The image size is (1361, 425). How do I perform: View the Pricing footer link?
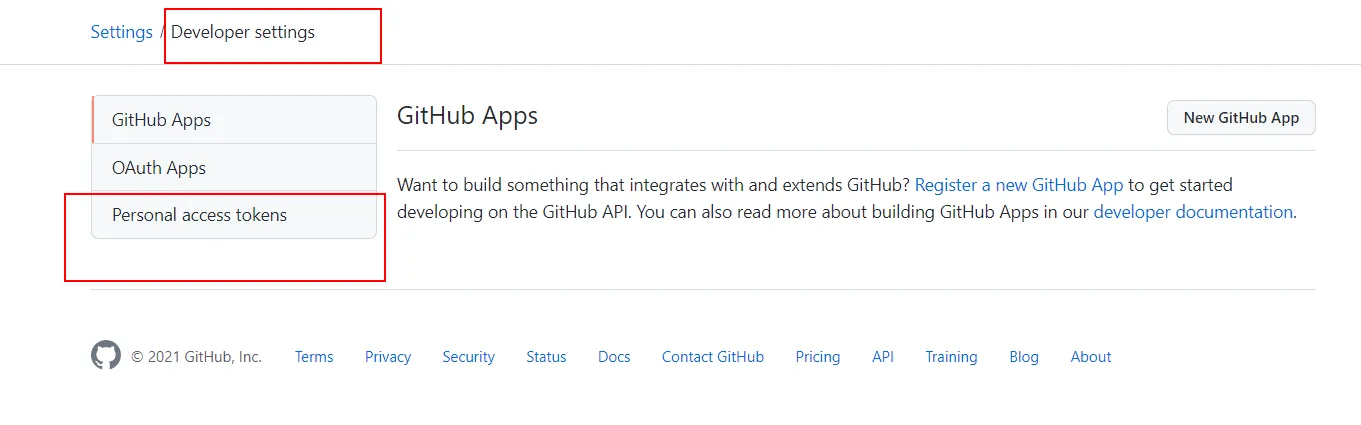pos(818,357)
